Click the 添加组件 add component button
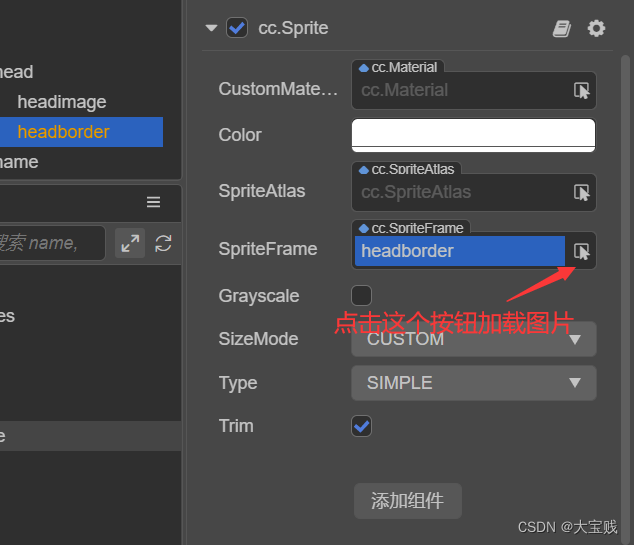Viewport: 634px width, 545px height. (407, 501)
